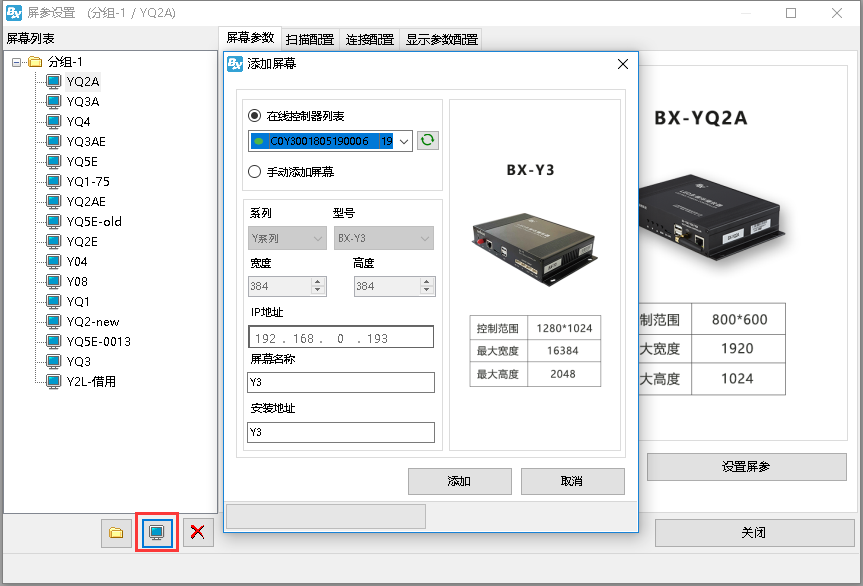Screen dimensions: 863x586
Task: Increase the 宽度 value with up arrow
Action: point(318,282)
